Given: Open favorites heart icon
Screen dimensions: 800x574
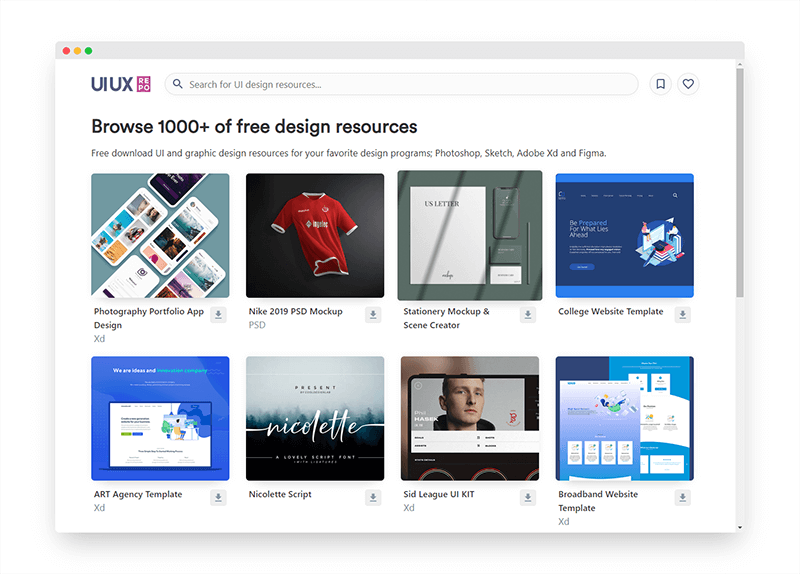Looking at the screenshot, I should 688,84.
